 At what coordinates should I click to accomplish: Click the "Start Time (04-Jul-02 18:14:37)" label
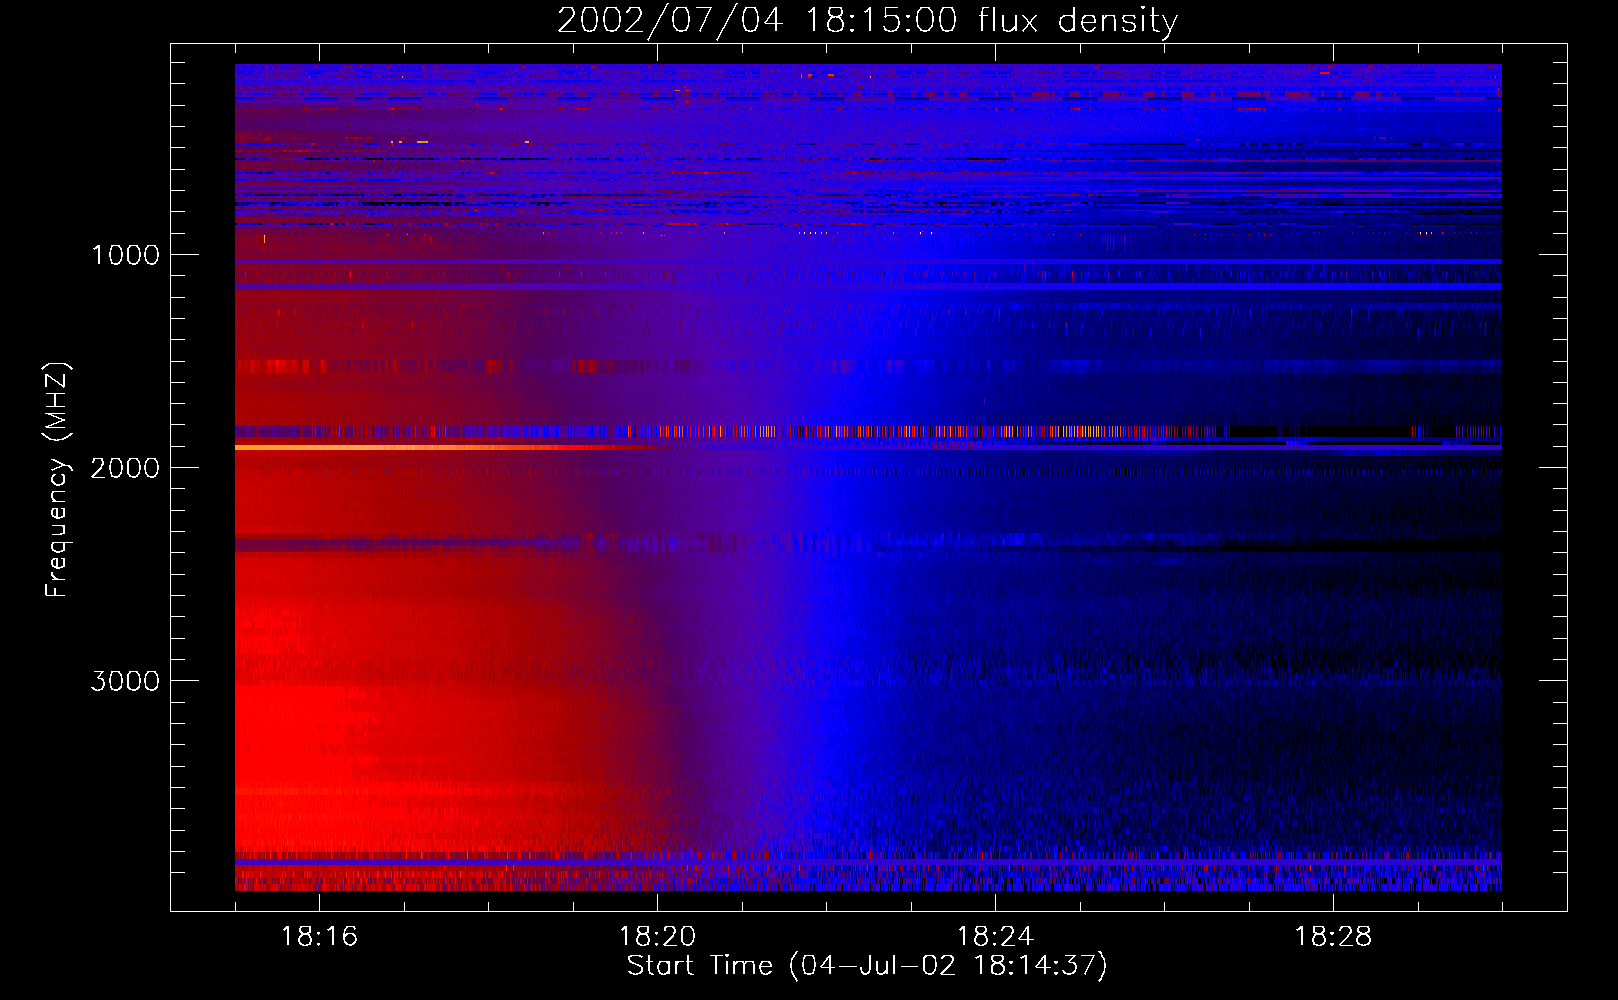(x=867, y=966)
